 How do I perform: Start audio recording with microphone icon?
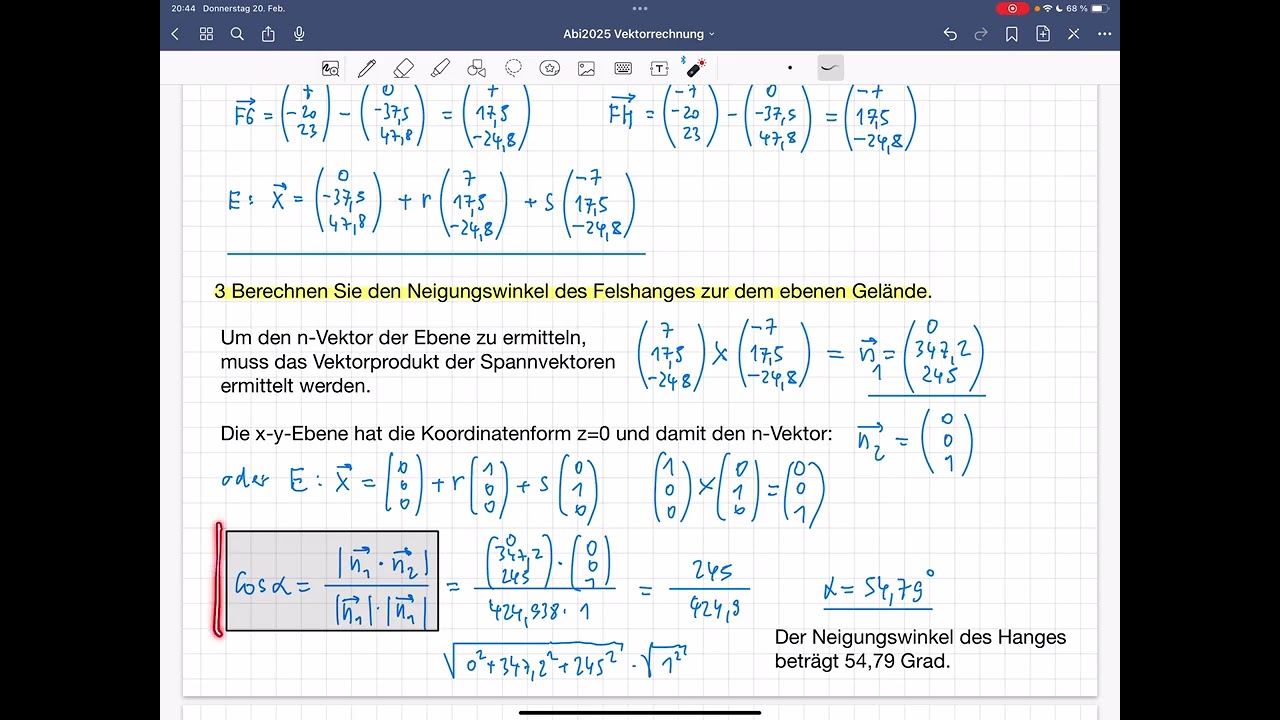pyautogui.click(x=299, y=34)
